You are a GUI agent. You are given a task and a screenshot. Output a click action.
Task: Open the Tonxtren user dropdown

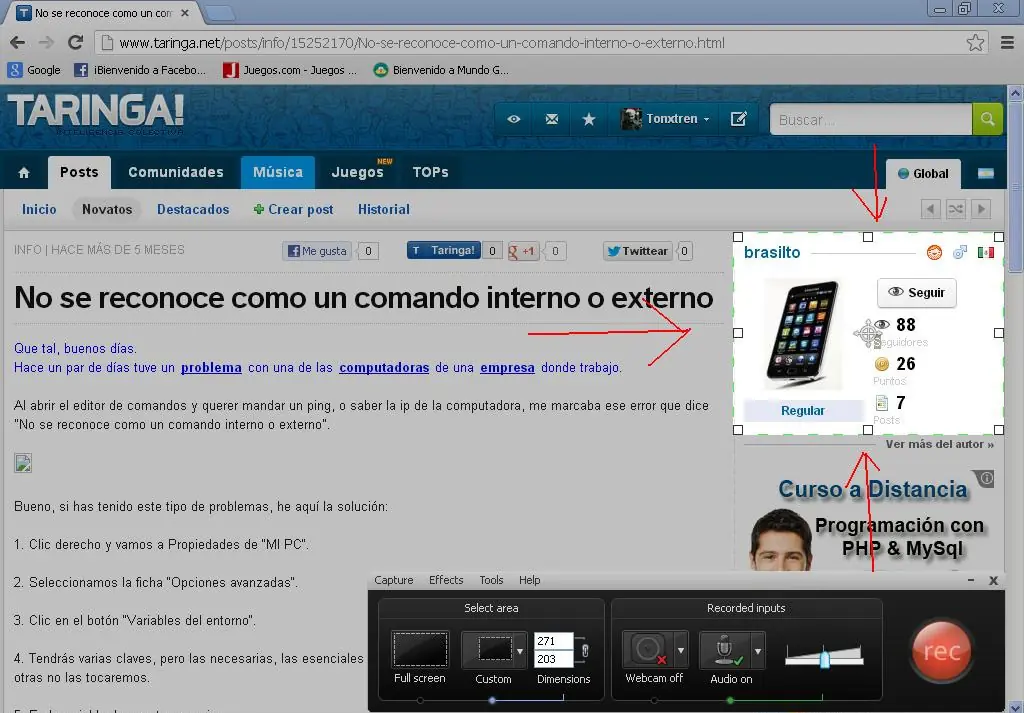[665, 119]
